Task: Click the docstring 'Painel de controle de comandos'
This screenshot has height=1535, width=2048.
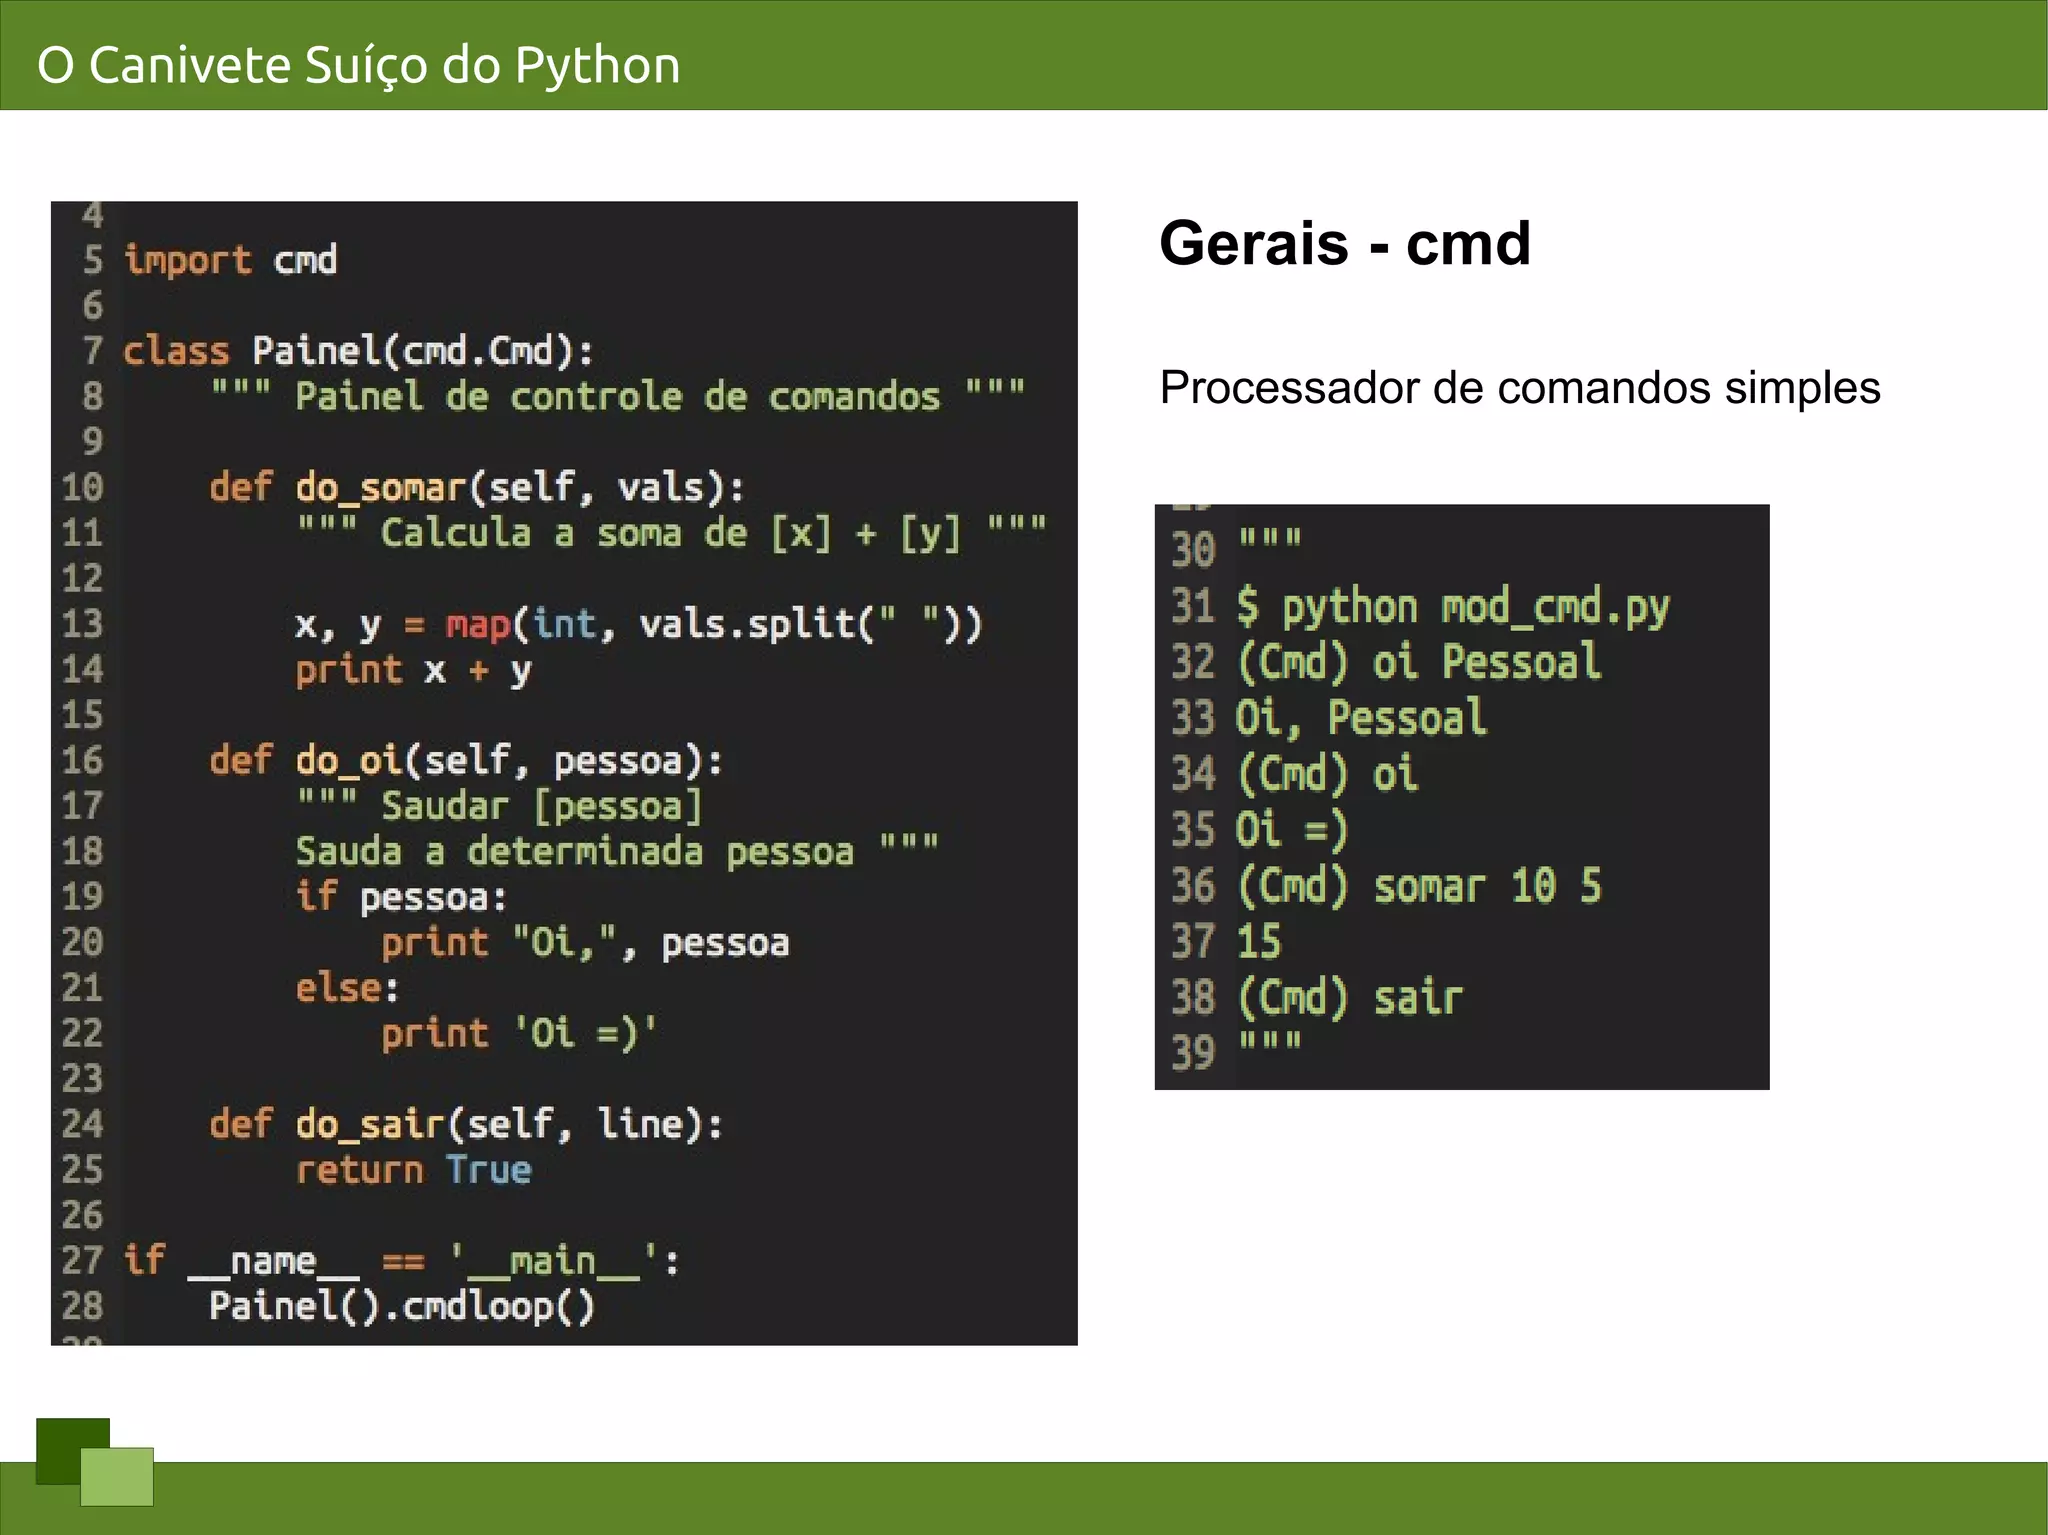Action: 618,396
